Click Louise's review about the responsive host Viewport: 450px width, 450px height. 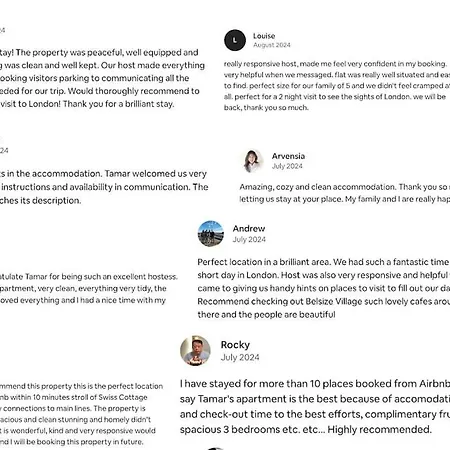coord(337,86)
